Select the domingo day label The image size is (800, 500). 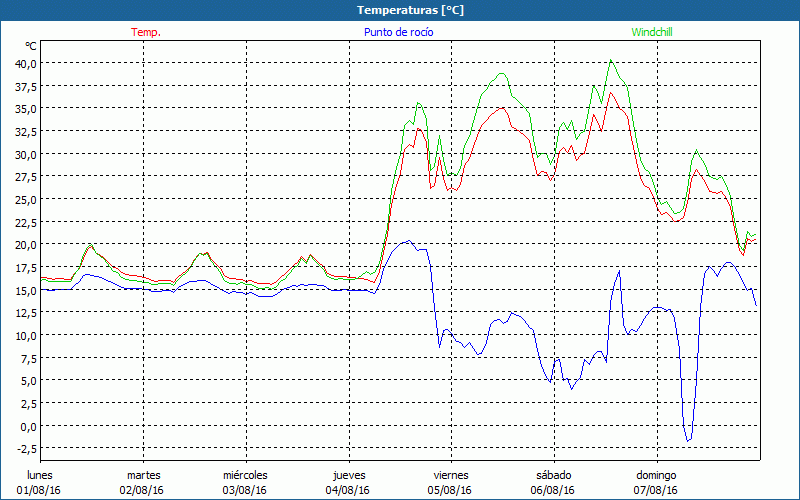tap(656, 475)
